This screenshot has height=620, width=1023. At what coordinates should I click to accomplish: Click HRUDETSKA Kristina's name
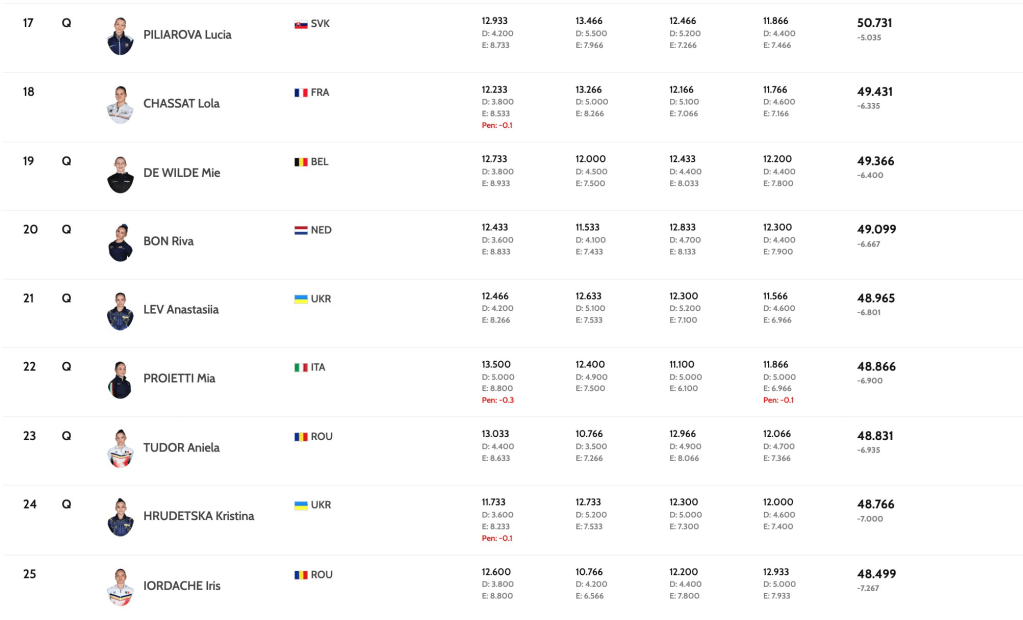coord(198,517)
